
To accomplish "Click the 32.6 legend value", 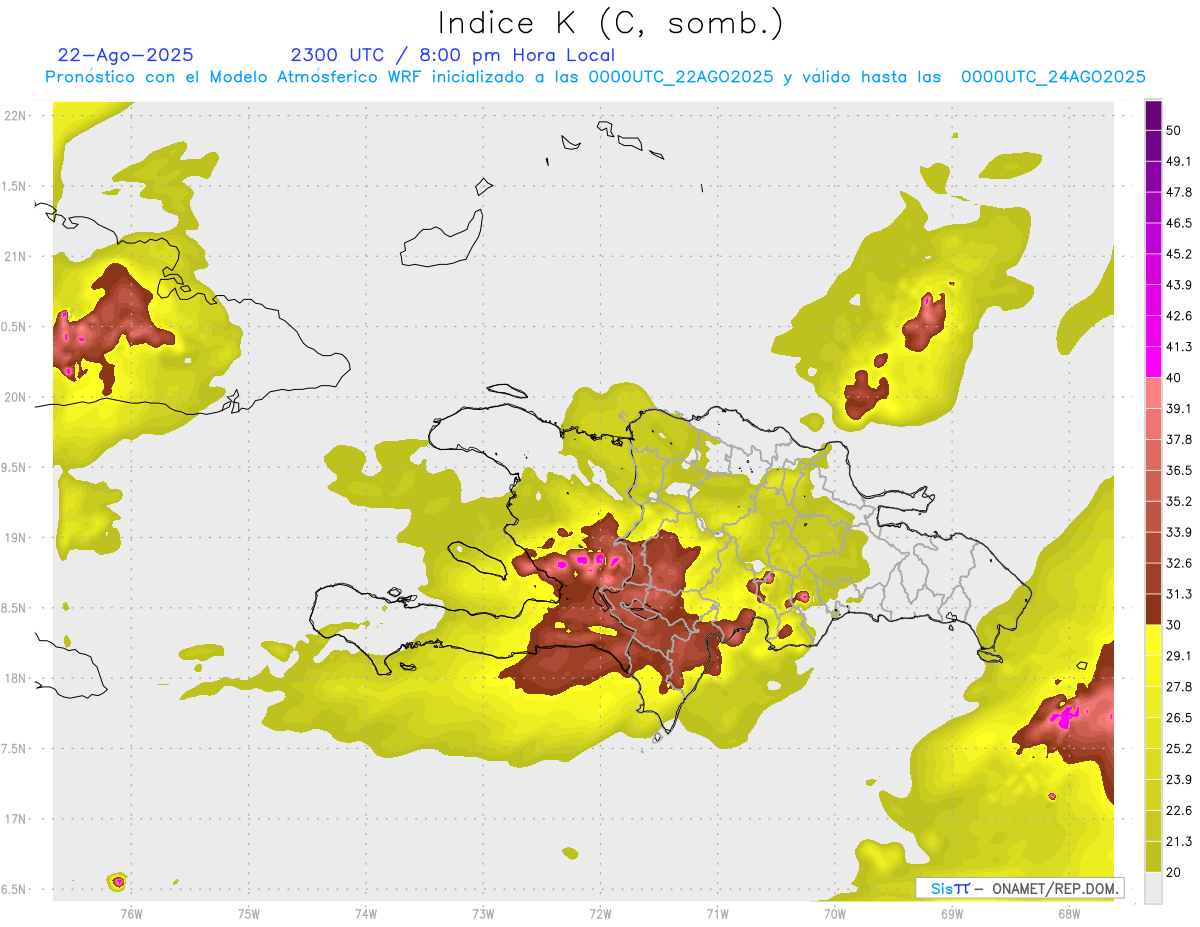I will coord(1180,563).
